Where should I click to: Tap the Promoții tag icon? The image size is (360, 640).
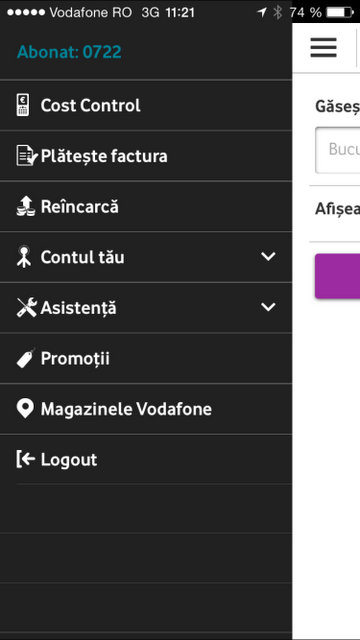pyautogui.click(x=26, y=358)
